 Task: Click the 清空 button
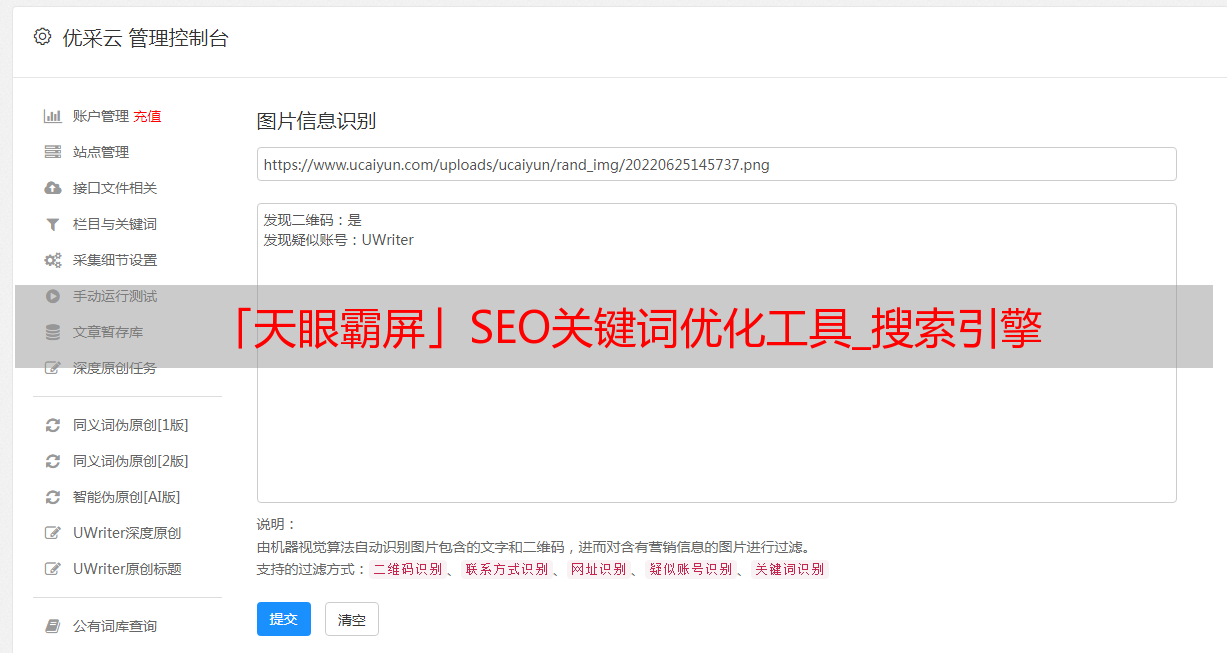pos(352,619)
